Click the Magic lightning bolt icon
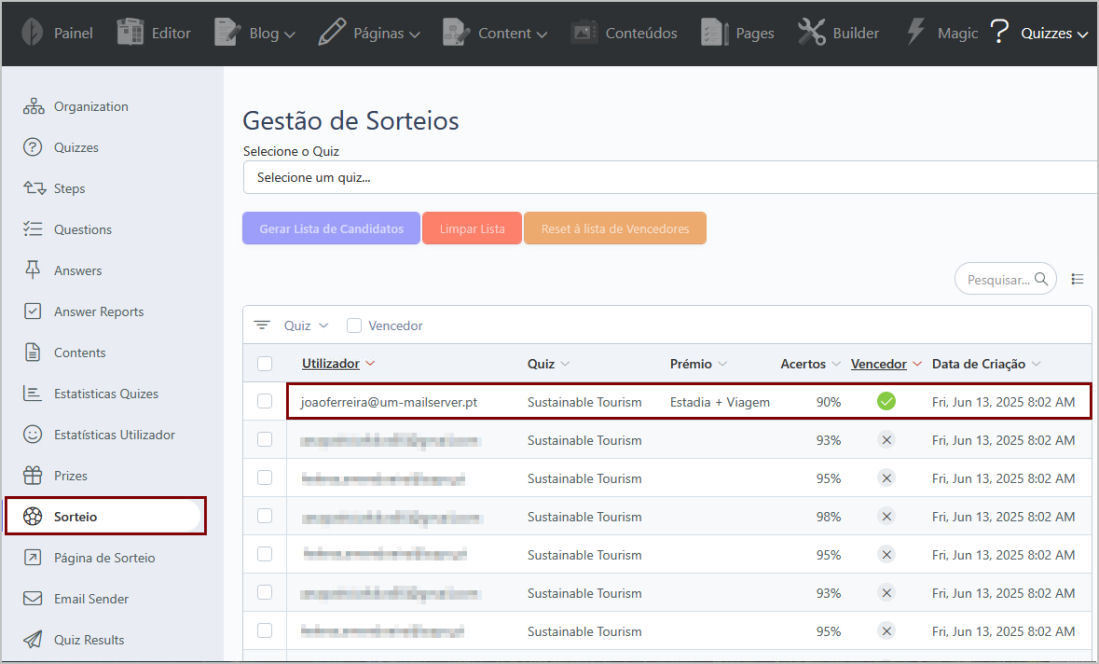This screenshot has width=1099, height=664. [915, 32]
